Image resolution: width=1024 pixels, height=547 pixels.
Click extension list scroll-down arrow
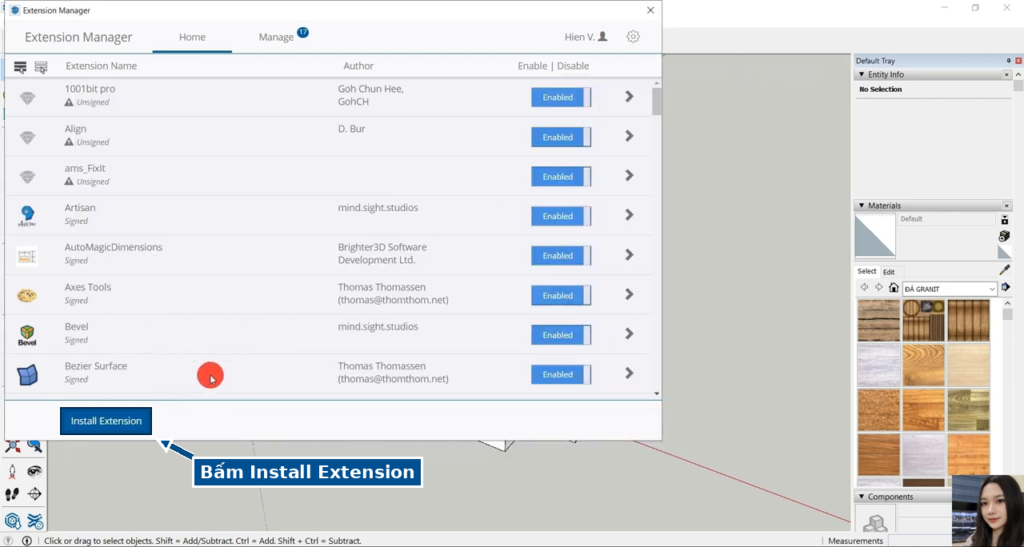(x=657, y=394)
